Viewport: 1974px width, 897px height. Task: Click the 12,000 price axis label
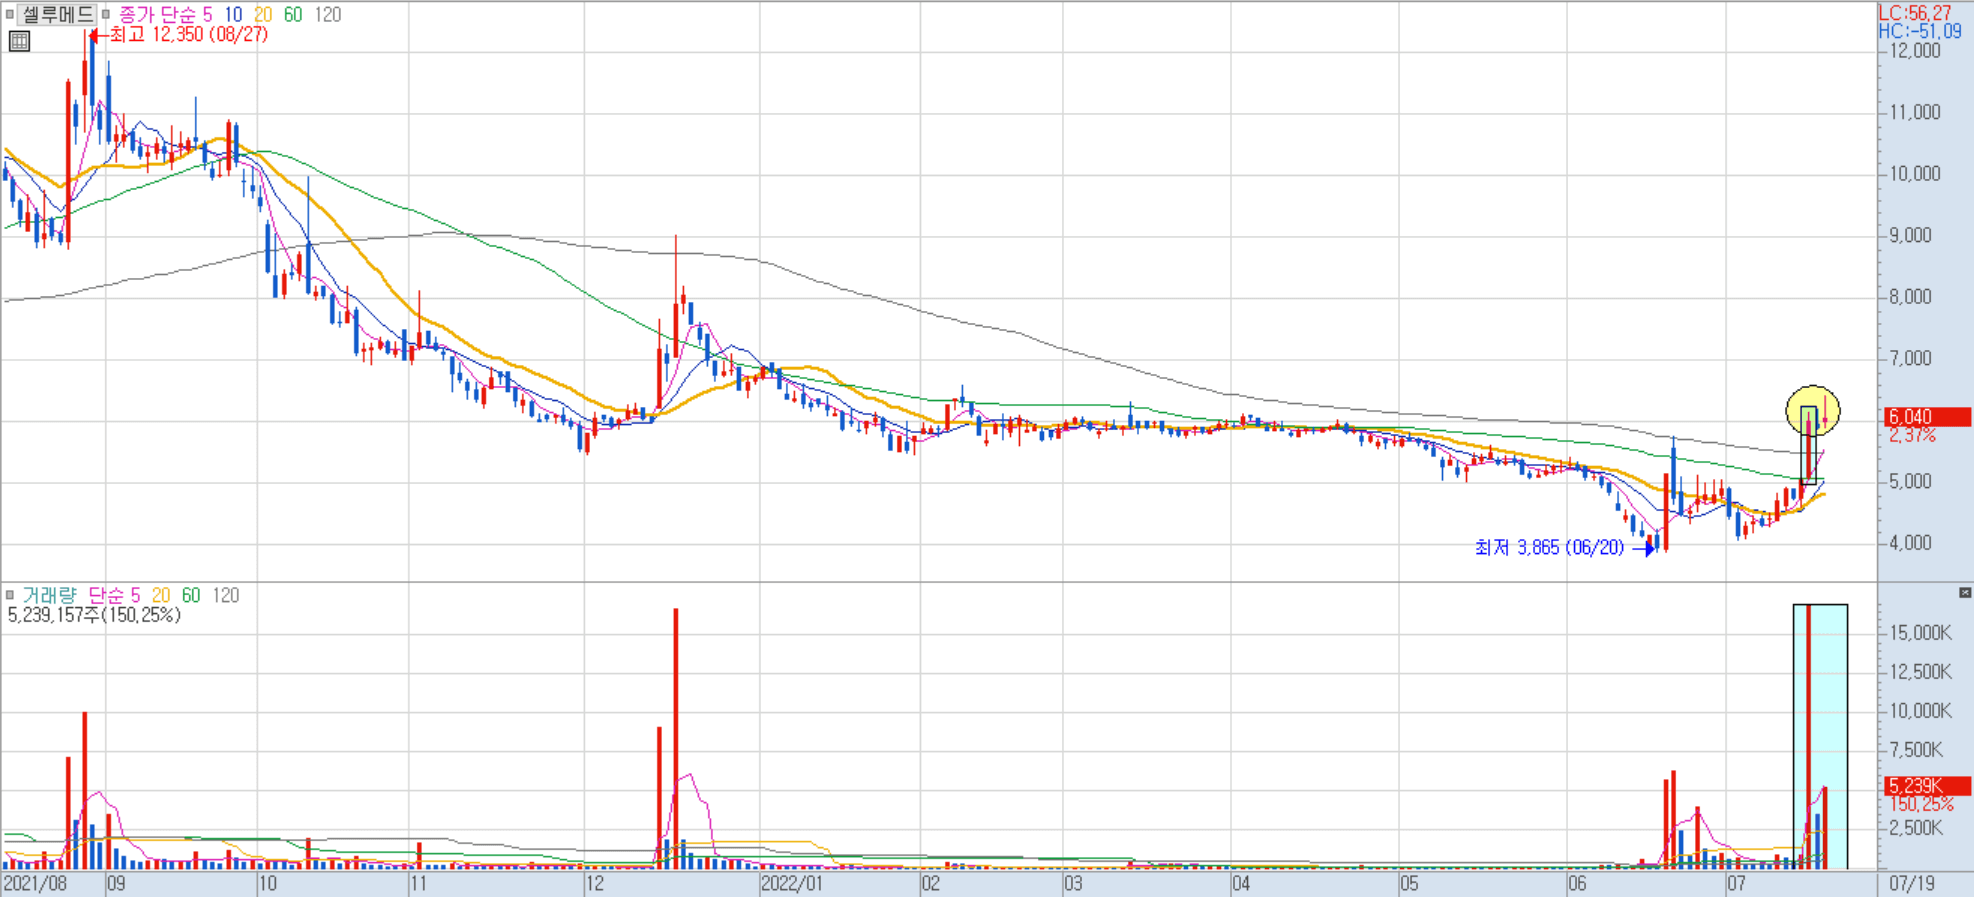pyautogui.click(x=1914, y=50)
